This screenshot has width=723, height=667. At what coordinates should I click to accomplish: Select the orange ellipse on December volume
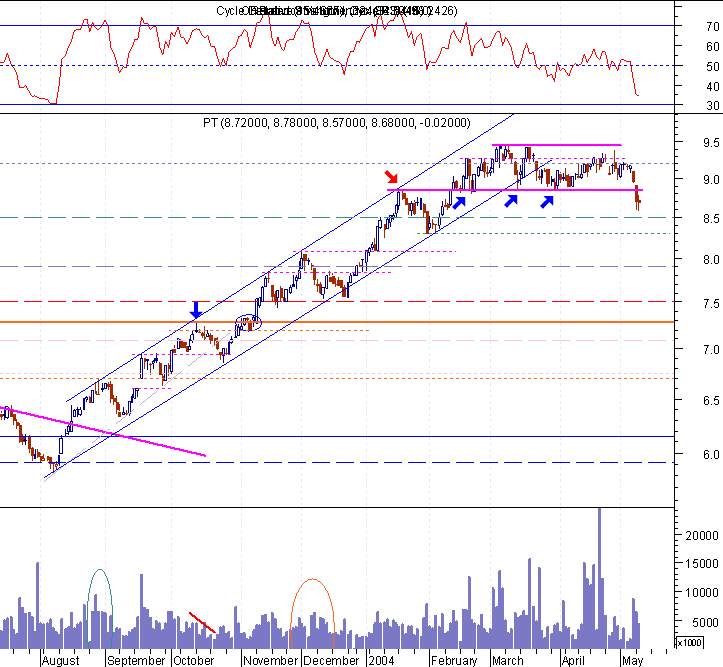click(x=312, y=613)
